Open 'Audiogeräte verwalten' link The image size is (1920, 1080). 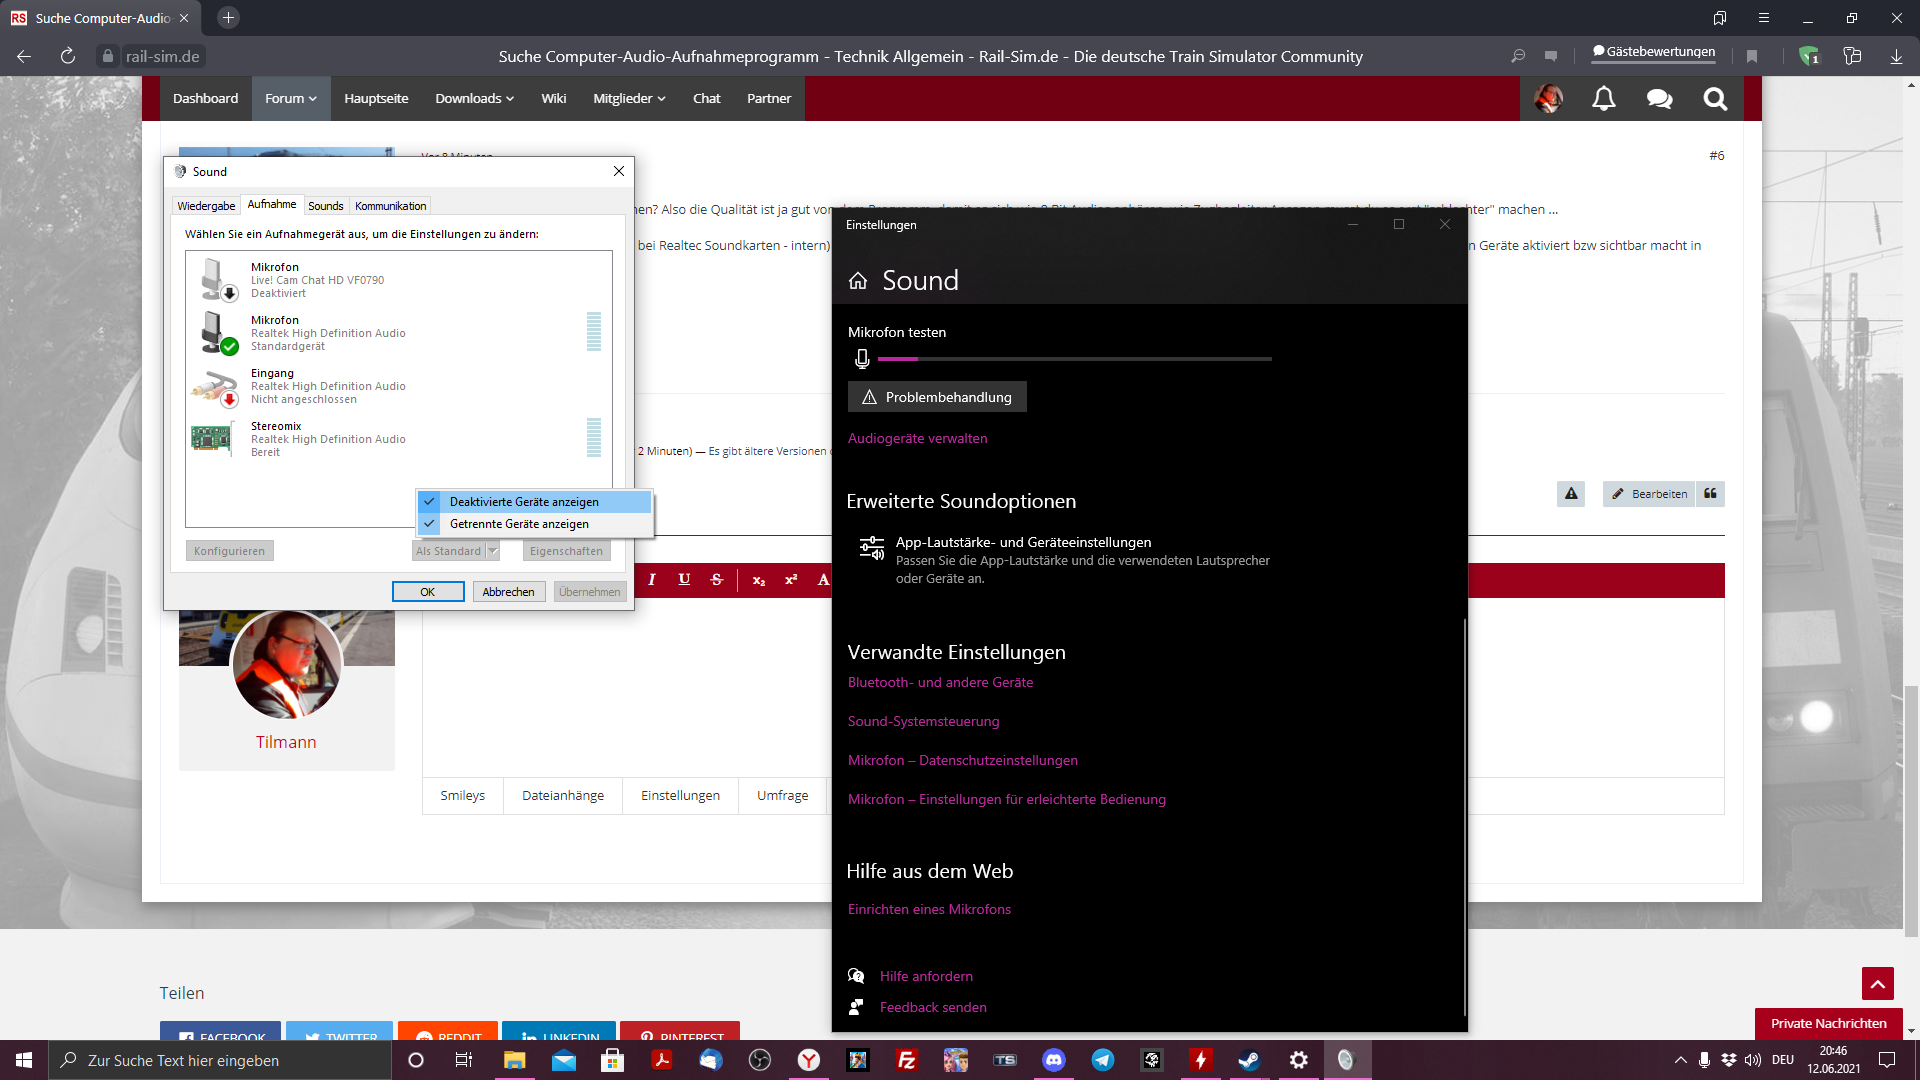[x=917, y=438]
